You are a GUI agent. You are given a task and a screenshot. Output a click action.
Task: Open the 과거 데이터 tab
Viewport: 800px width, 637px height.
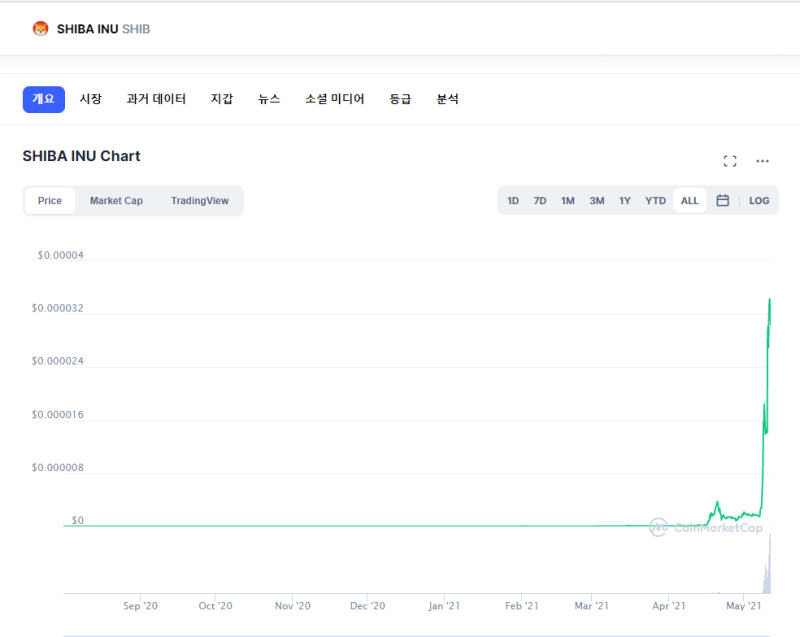[156, 99]
